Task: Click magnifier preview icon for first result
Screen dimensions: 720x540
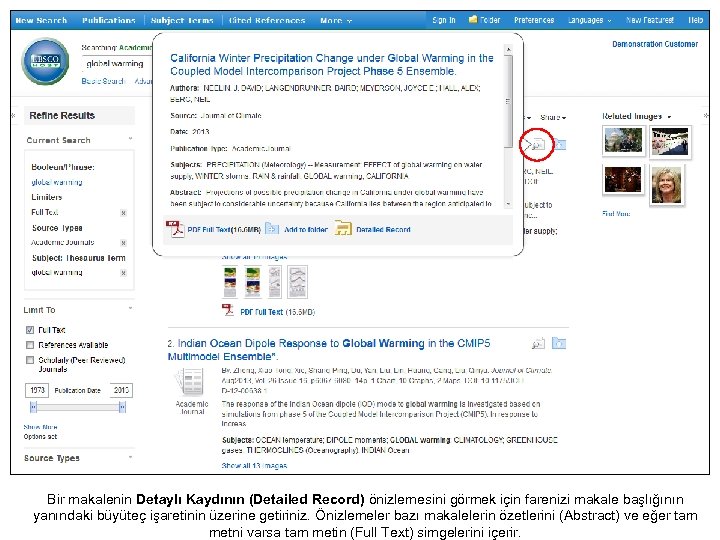Action: (537, 145)
